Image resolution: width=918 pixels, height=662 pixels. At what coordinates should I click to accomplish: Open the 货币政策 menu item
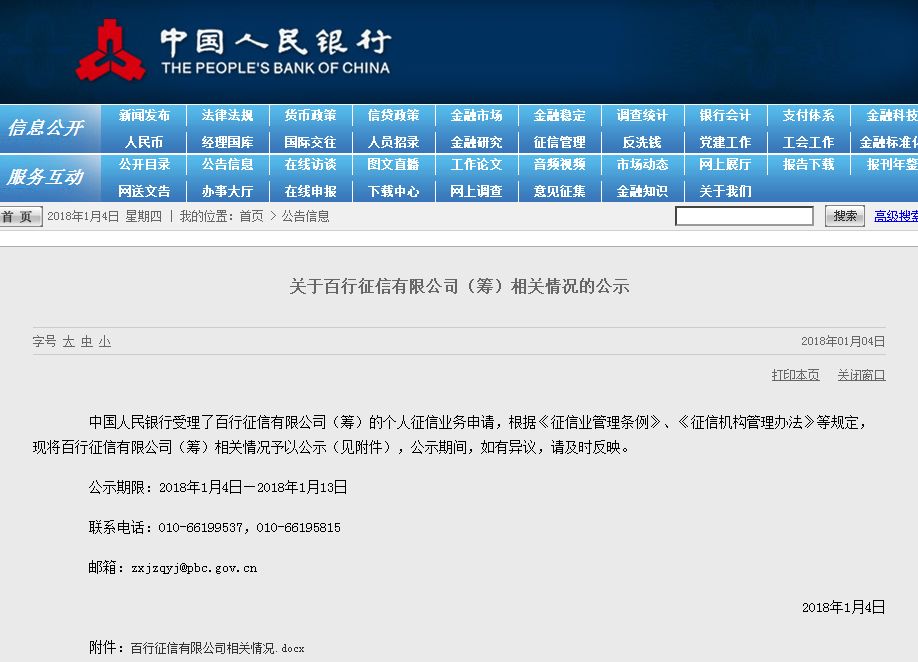310,115
